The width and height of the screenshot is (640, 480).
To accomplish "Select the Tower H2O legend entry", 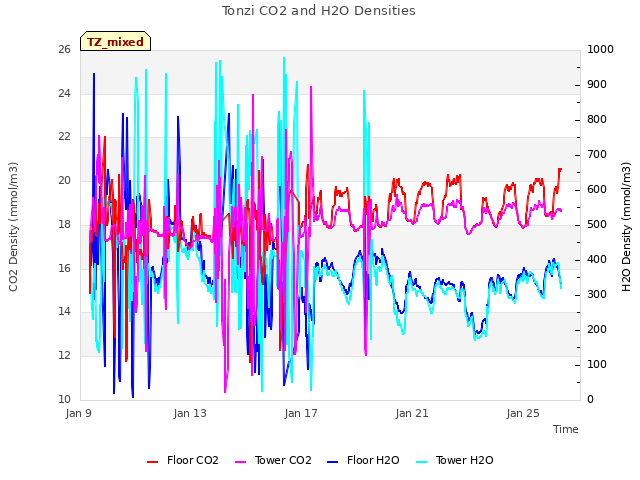I will (455, 460).
